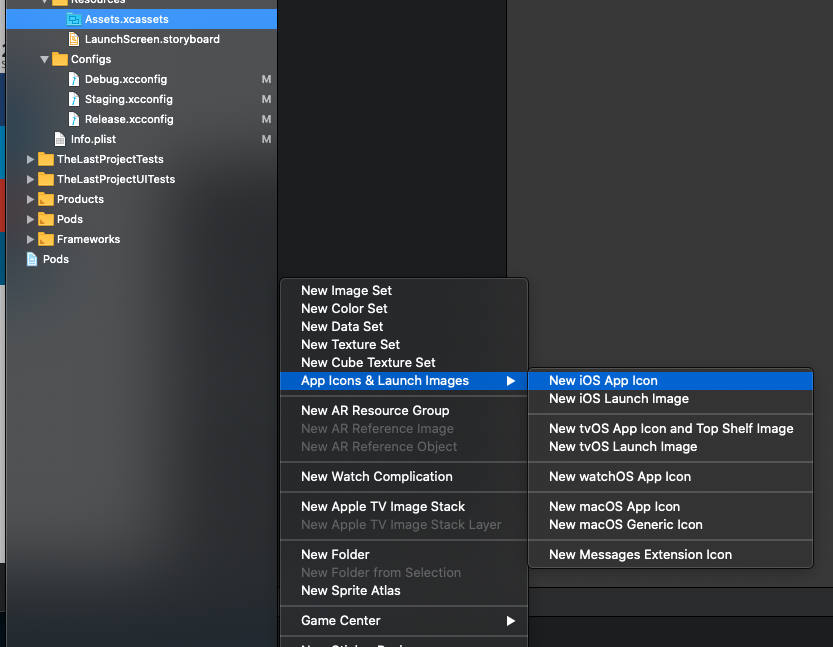This screenshot has width=833, height=647.
Task: Click the M status badge for Staging.xcconfig
Action: click(x=266, y=99)
